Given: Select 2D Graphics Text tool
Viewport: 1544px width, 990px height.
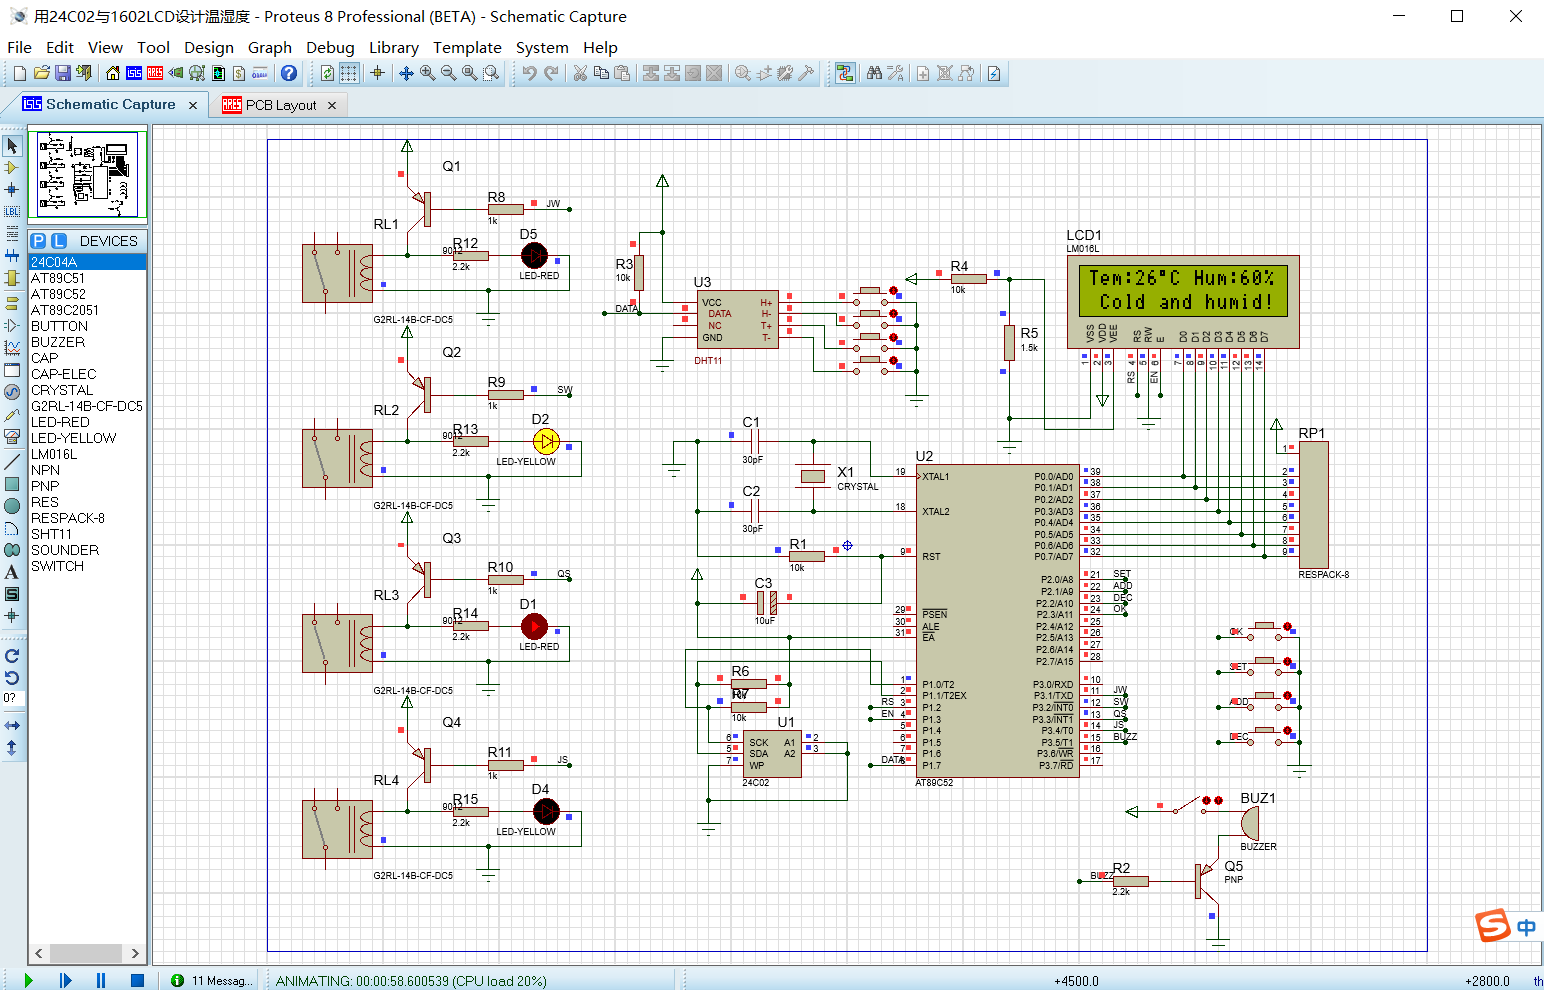Looking at the screenshot, I should 12,572.
